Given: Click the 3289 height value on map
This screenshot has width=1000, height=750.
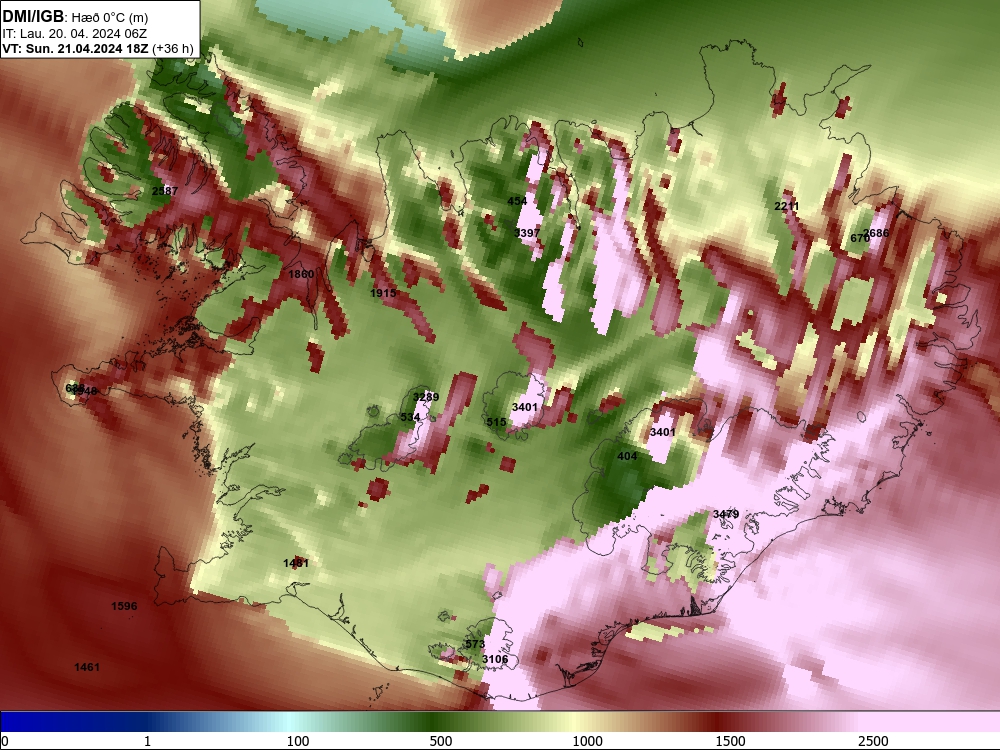Looking at the screenshot, I should (426, 397).
